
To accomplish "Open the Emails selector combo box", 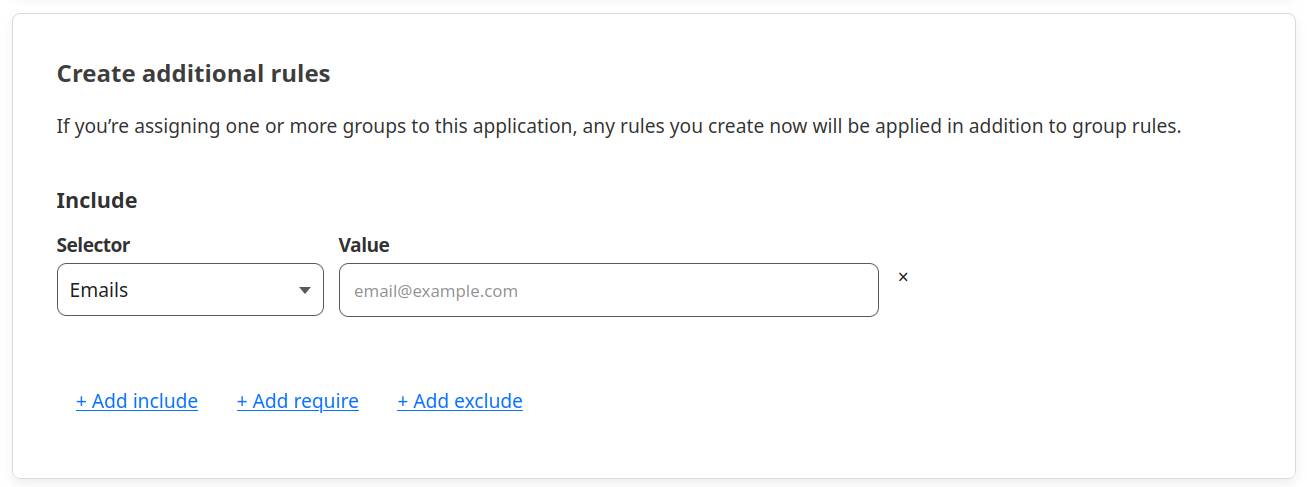I will (190, 290).
